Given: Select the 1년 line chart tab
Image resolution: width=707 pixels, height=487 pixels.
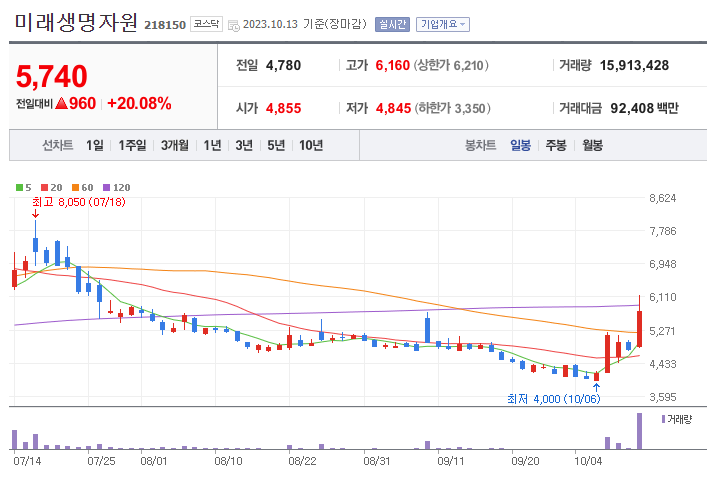Looking at the screenshot, I should (x=212, y=145).
